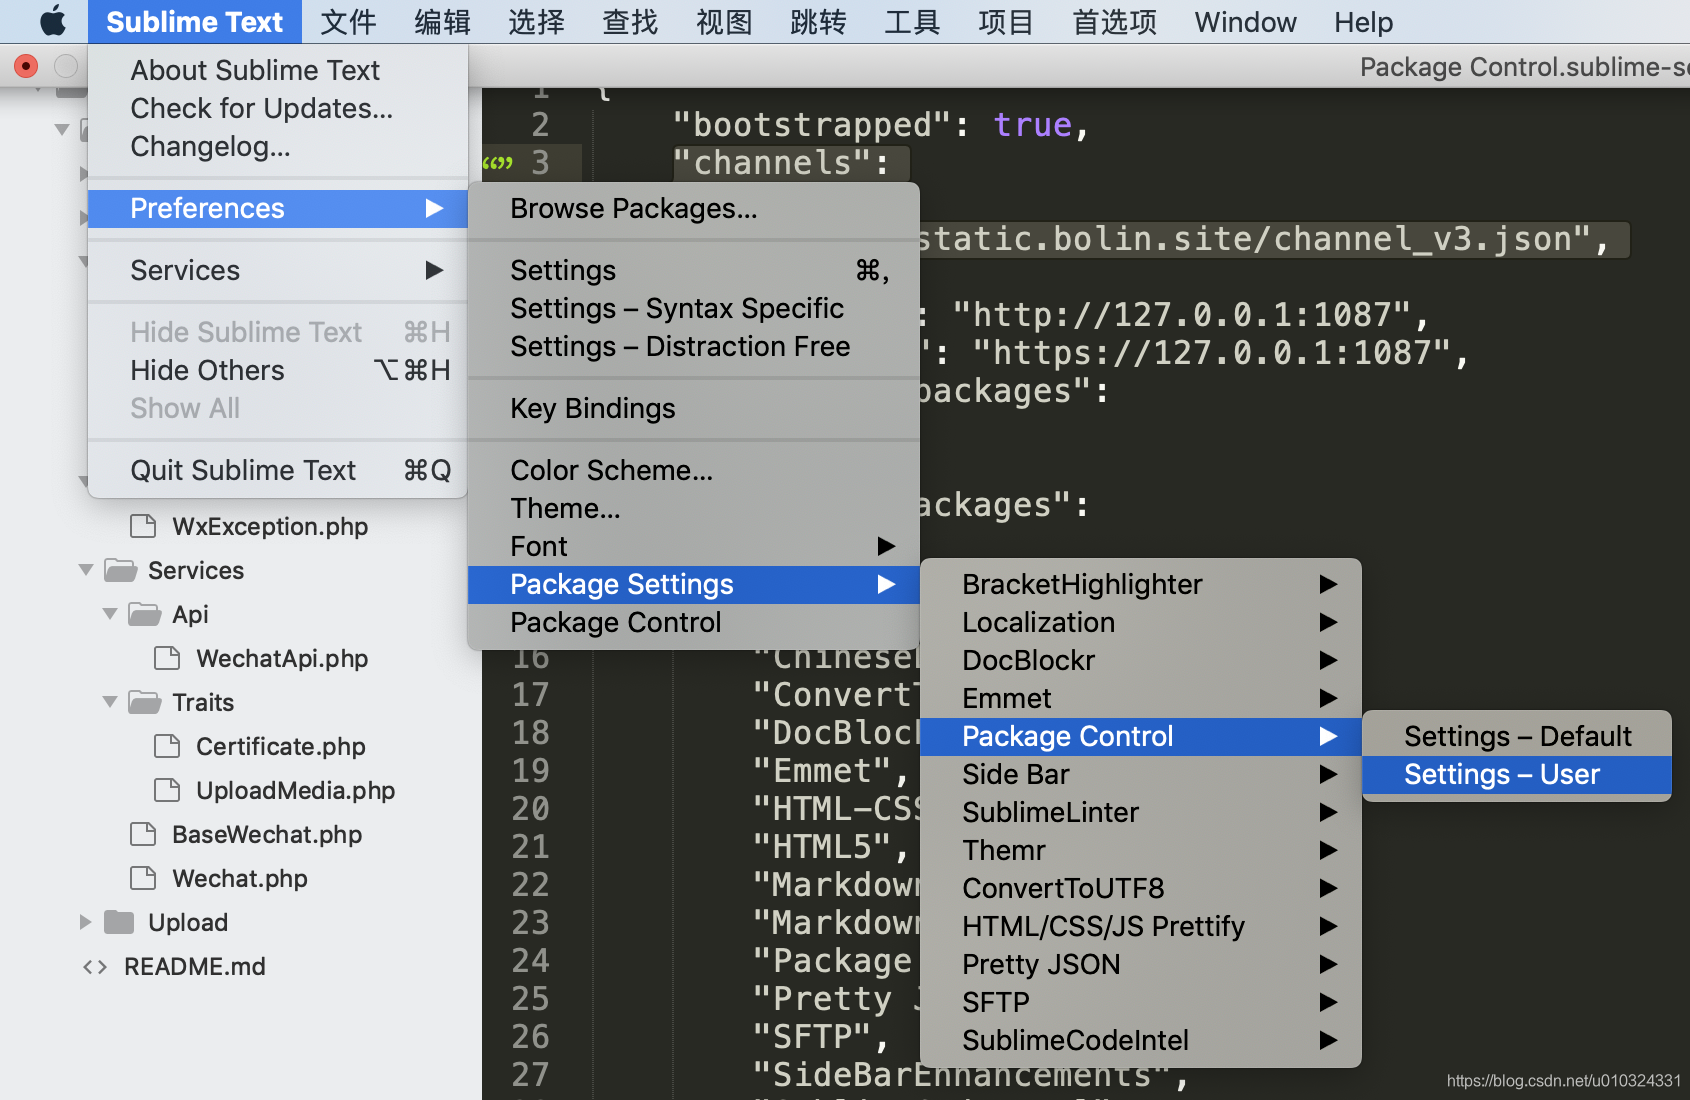Select Browse Packages…
Viewport: 1690px width, 1100px height.
pyautogui.click(x=694, y=208)
